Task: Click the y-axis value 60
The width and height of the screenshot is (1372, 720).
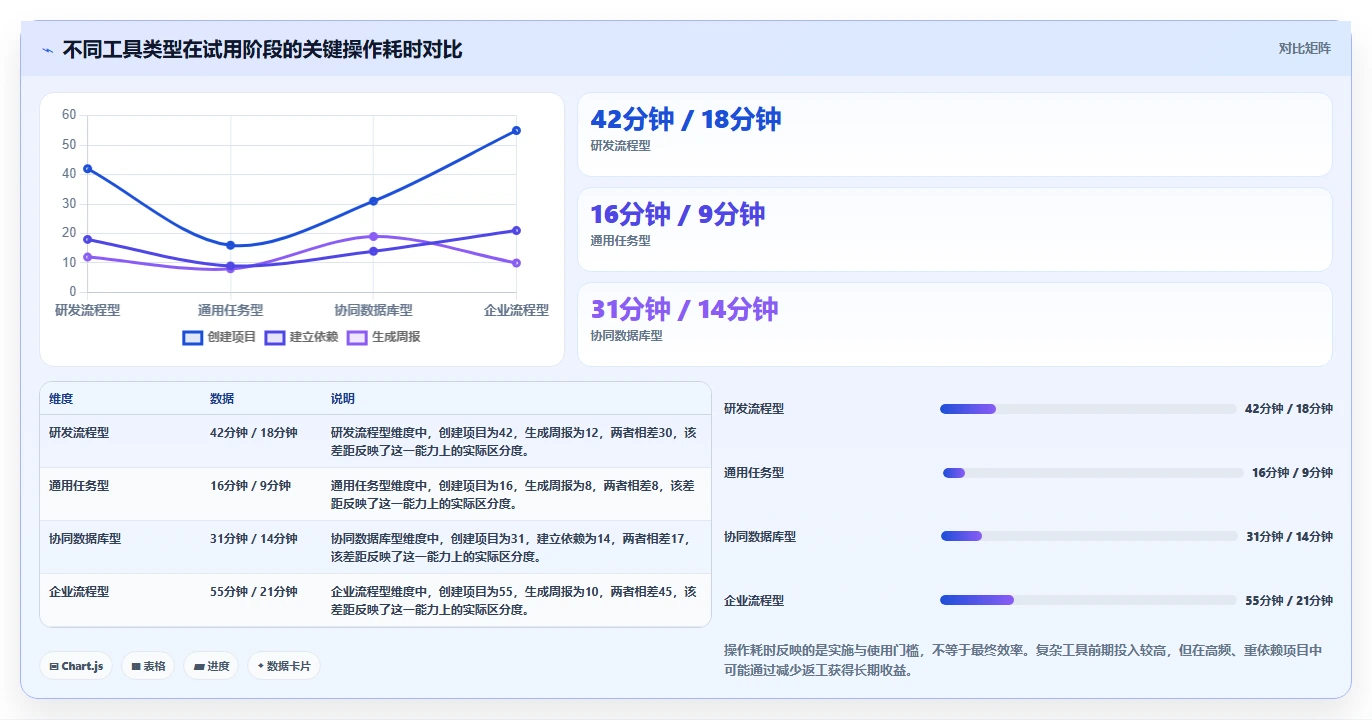Action: (x=69, y=115)
